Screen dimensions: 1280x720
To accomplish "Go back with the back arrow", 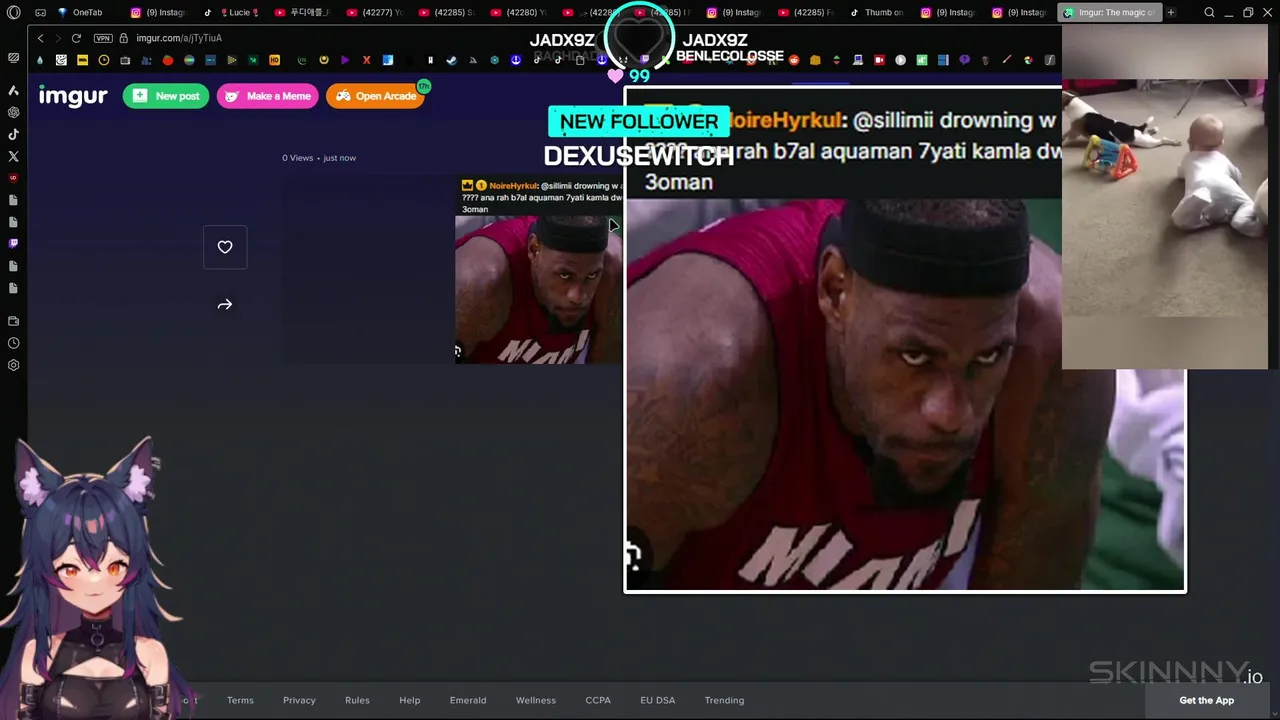I will [x=40, y=38].
